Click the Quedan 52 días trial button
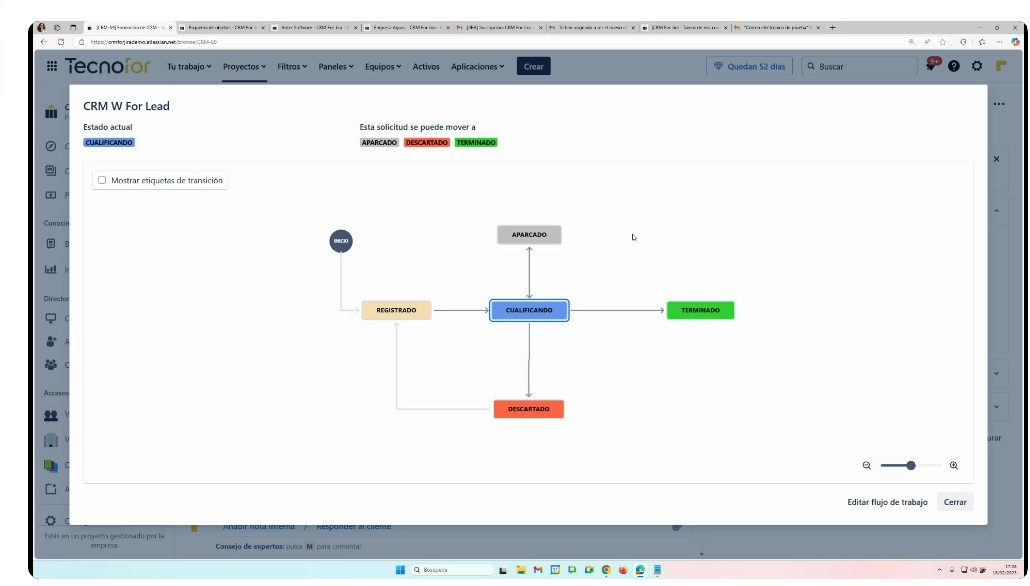The image size is (1030, 586). coord(750,66)
